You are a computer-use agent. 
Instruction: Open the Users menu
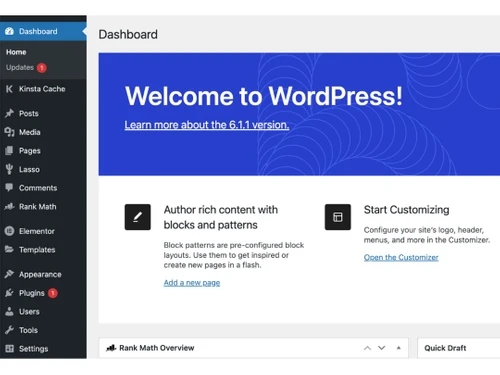(x=43, y=312)
